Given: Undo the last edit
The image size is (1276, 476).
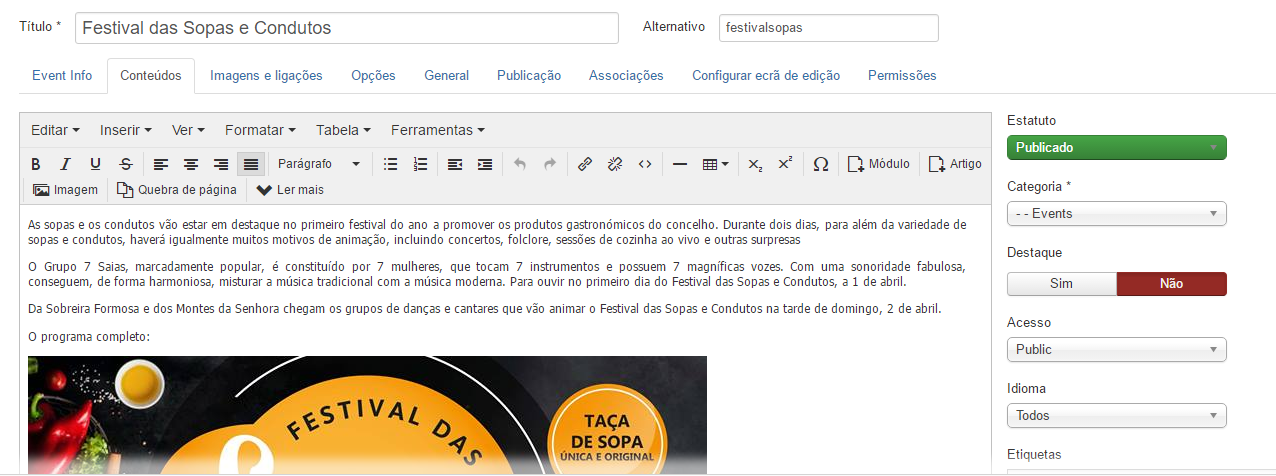Looking at the screenshot, I should [x=519, y=164].
